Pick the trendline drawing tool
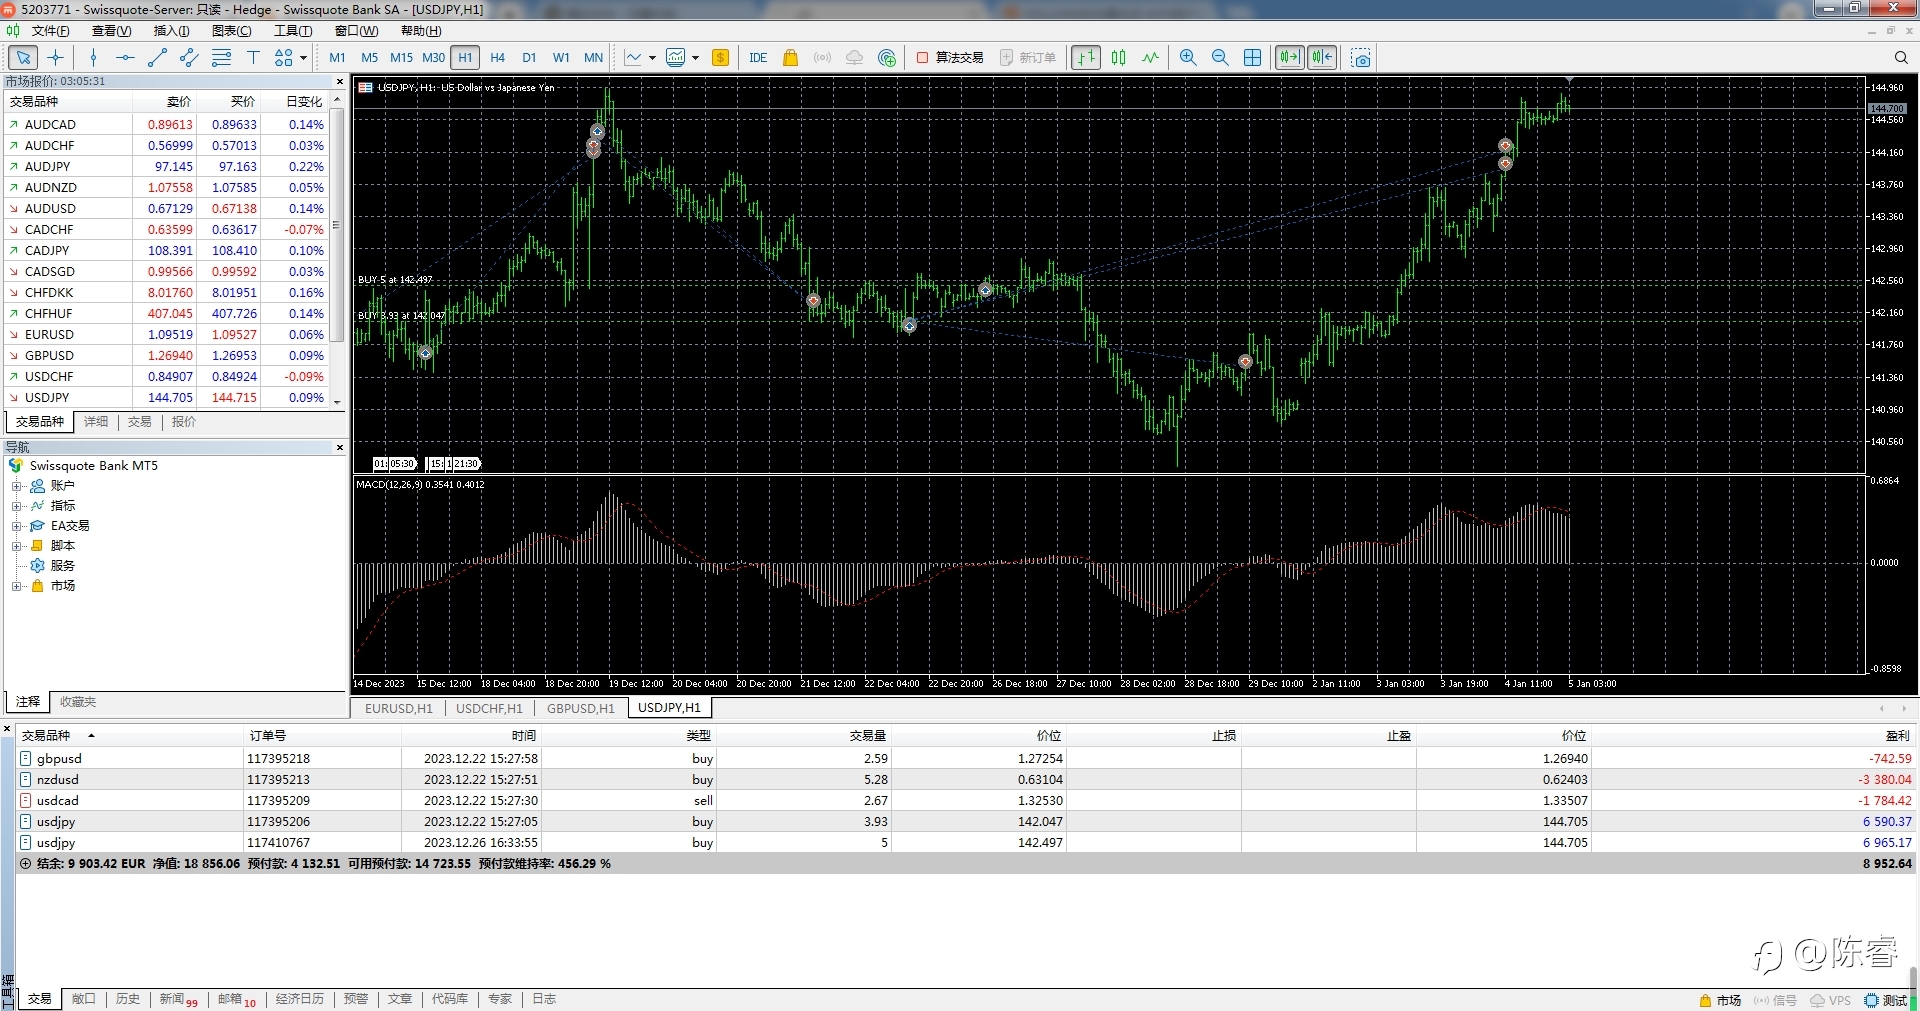The image size is (1920, 1011). point(157,58)
